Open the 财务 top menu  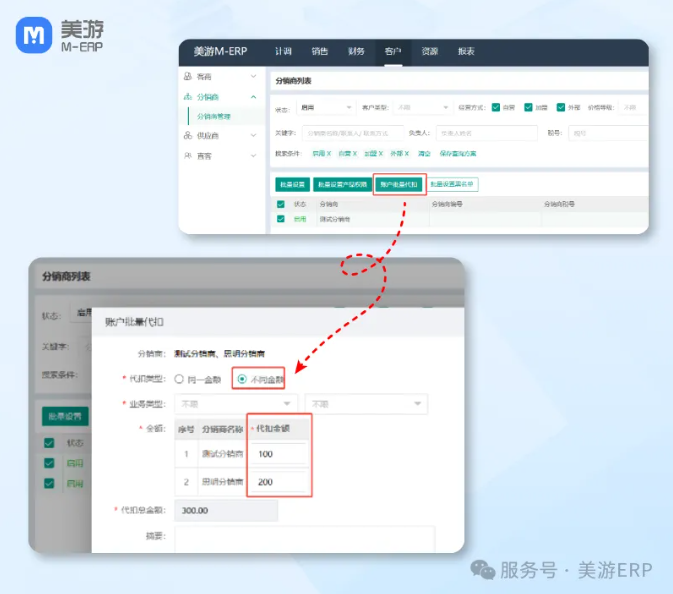pyautogui.click(x=357, y=52)
